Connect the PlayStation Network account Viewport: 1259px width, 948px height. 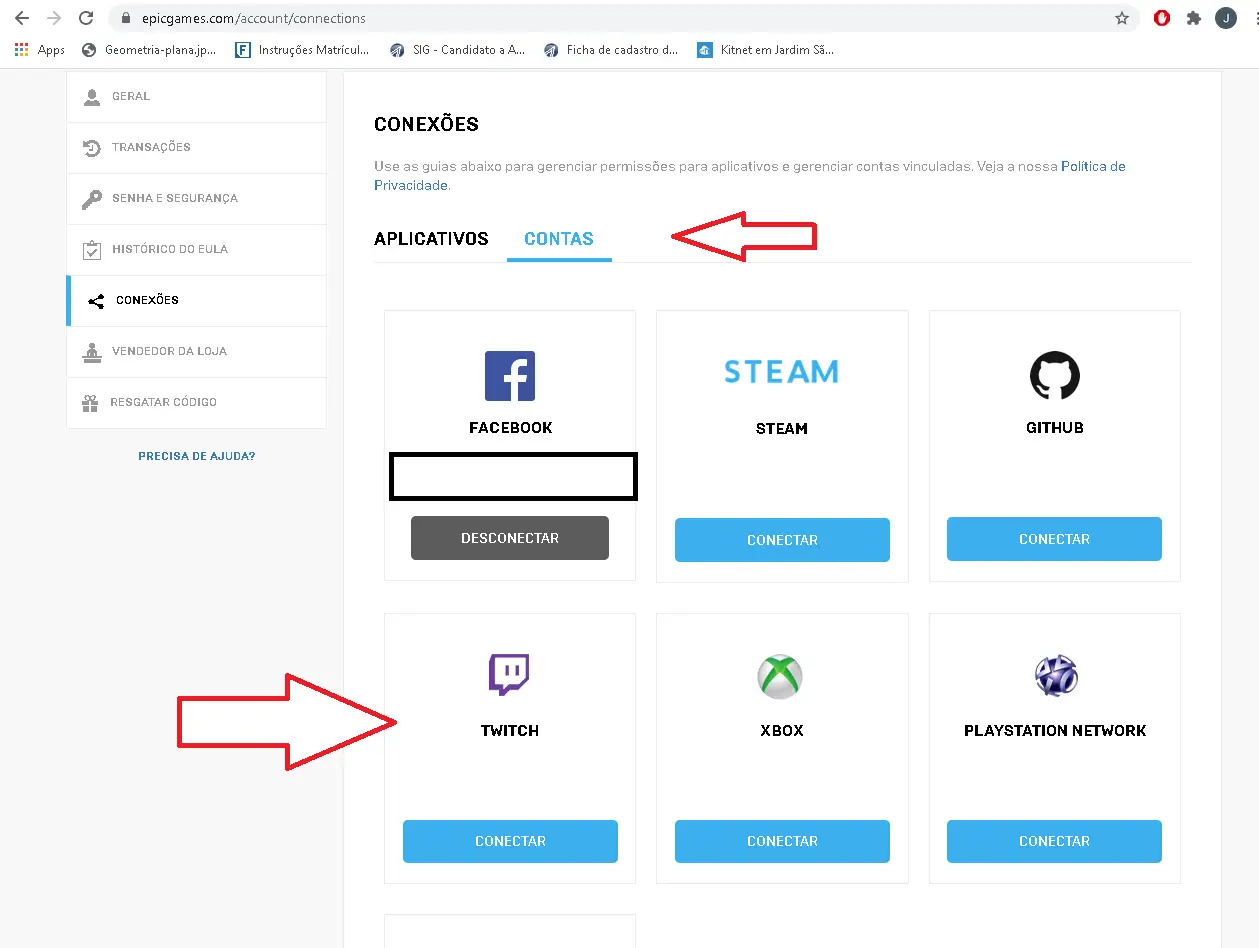(x=1054, y=841)
